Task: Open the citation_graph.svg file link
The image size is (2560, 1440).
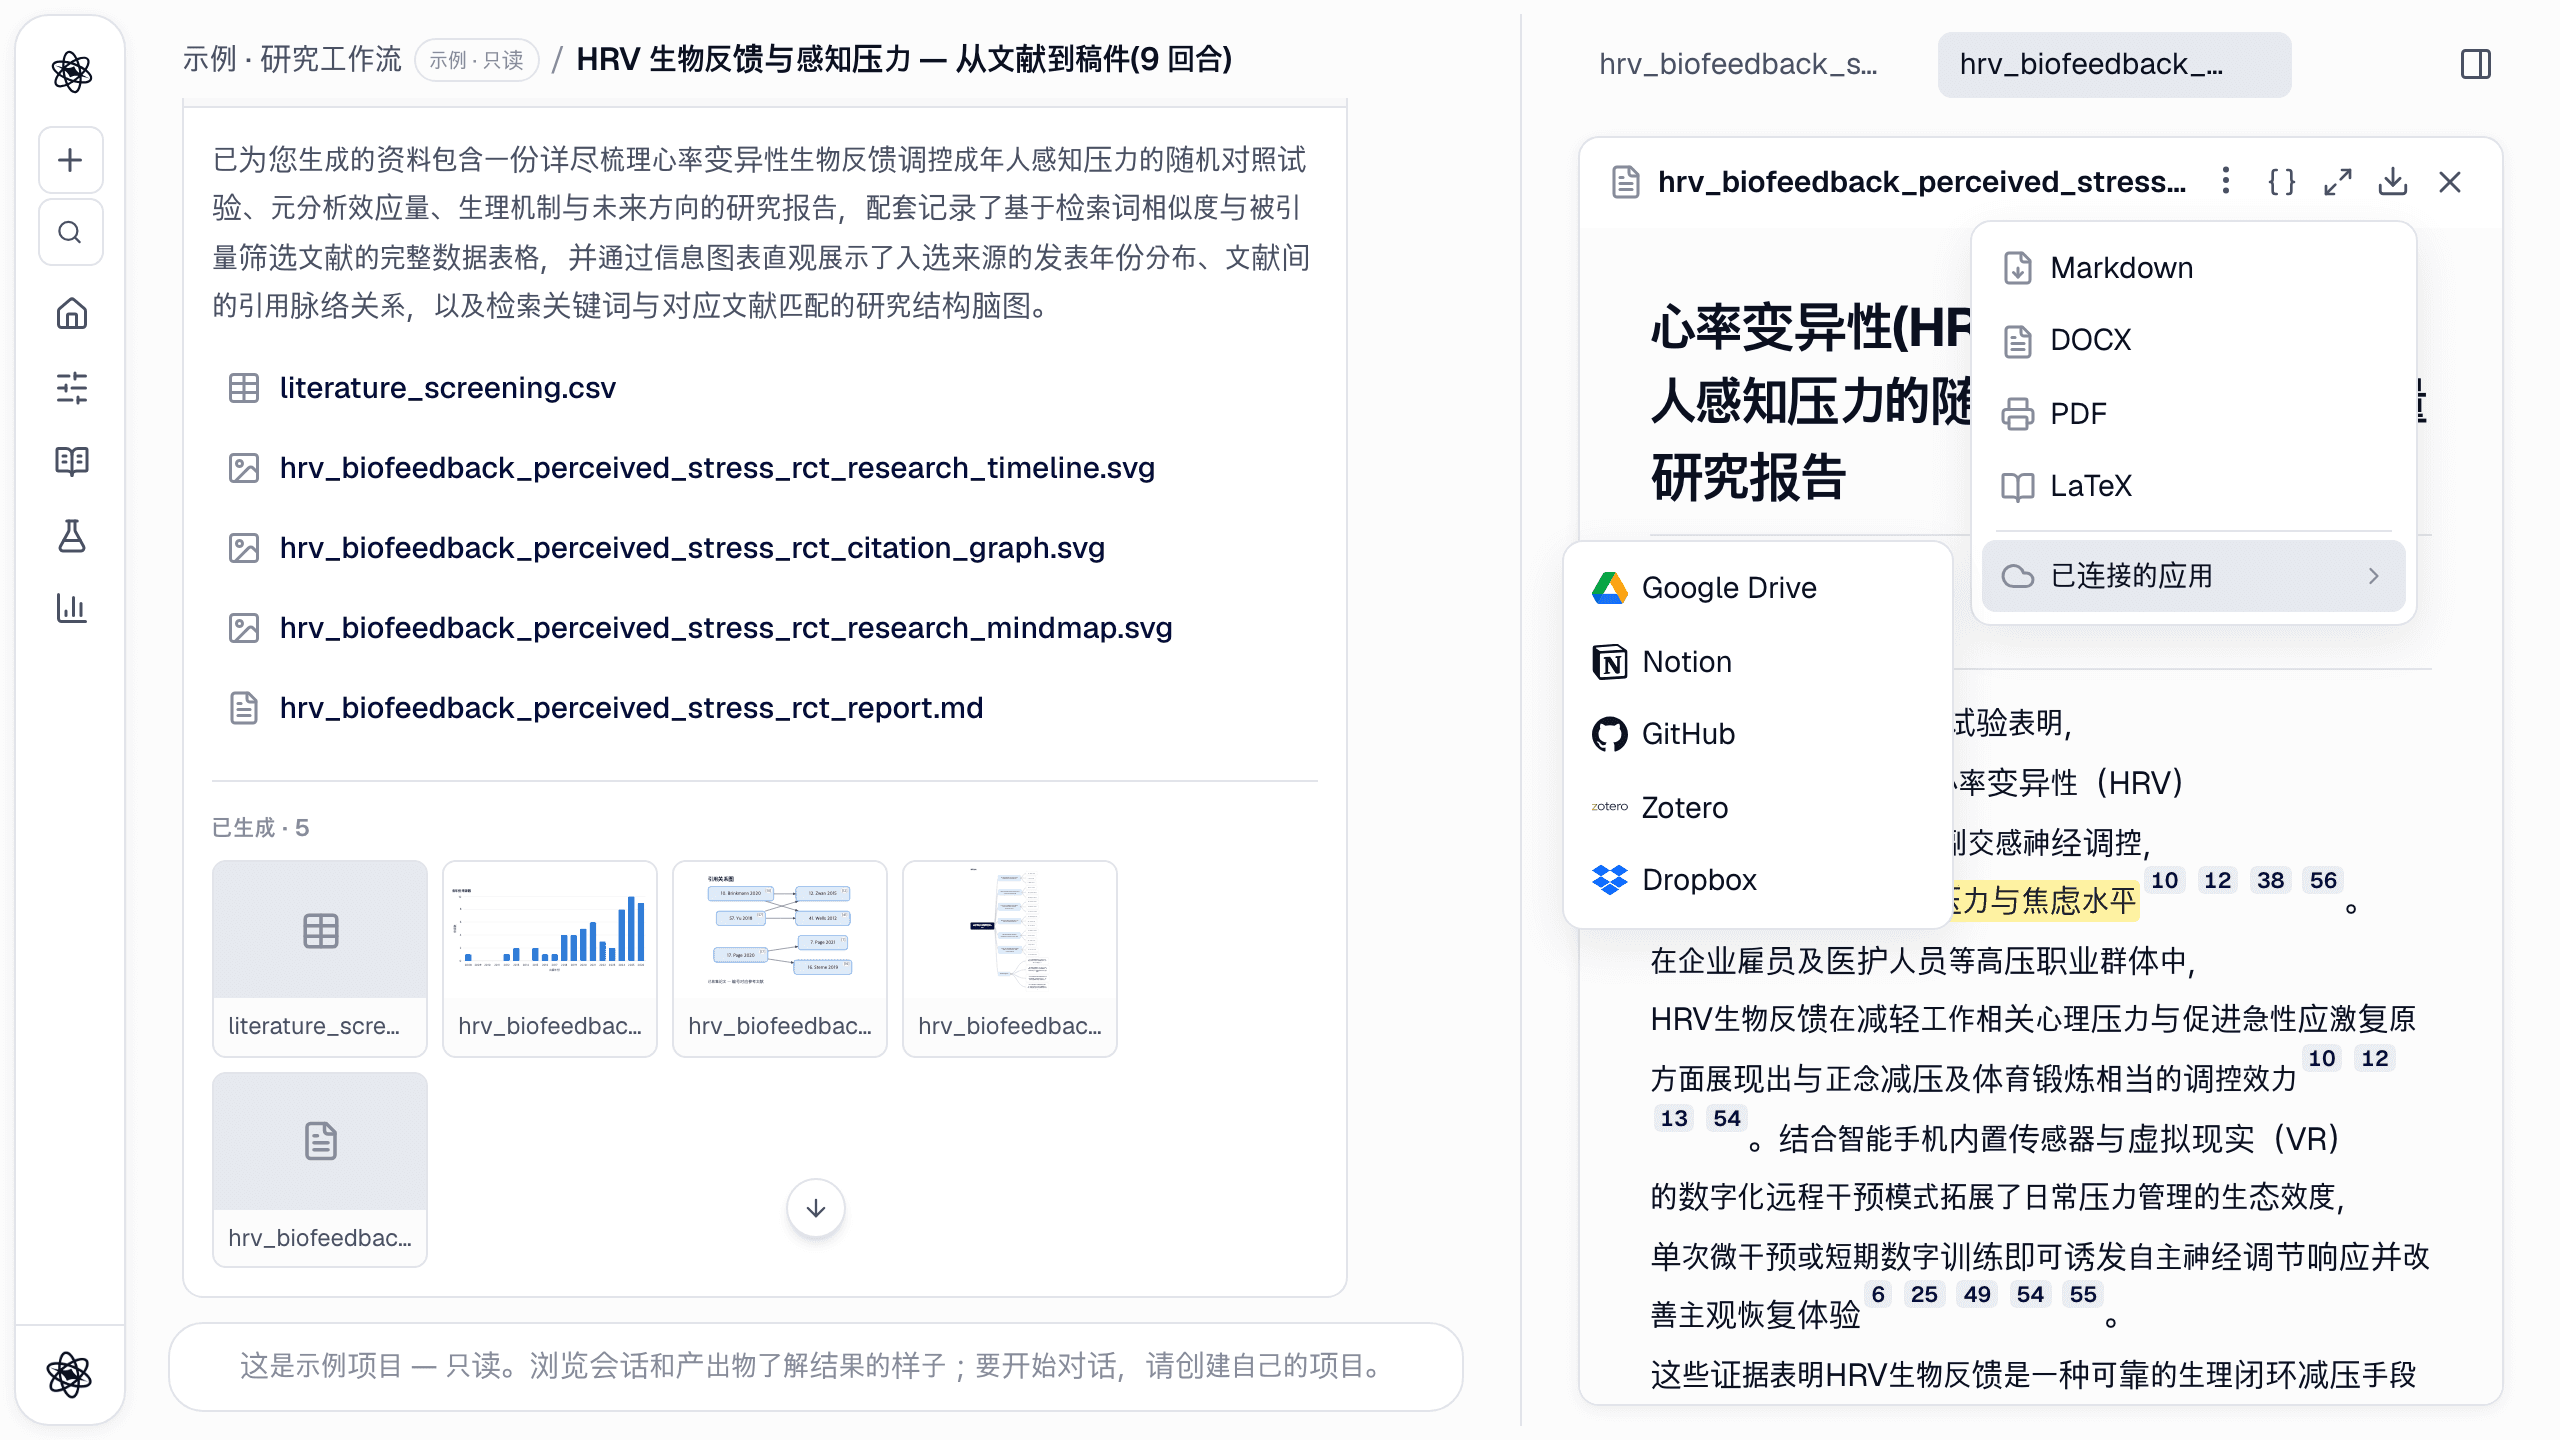Action: [x=692, y=548]
